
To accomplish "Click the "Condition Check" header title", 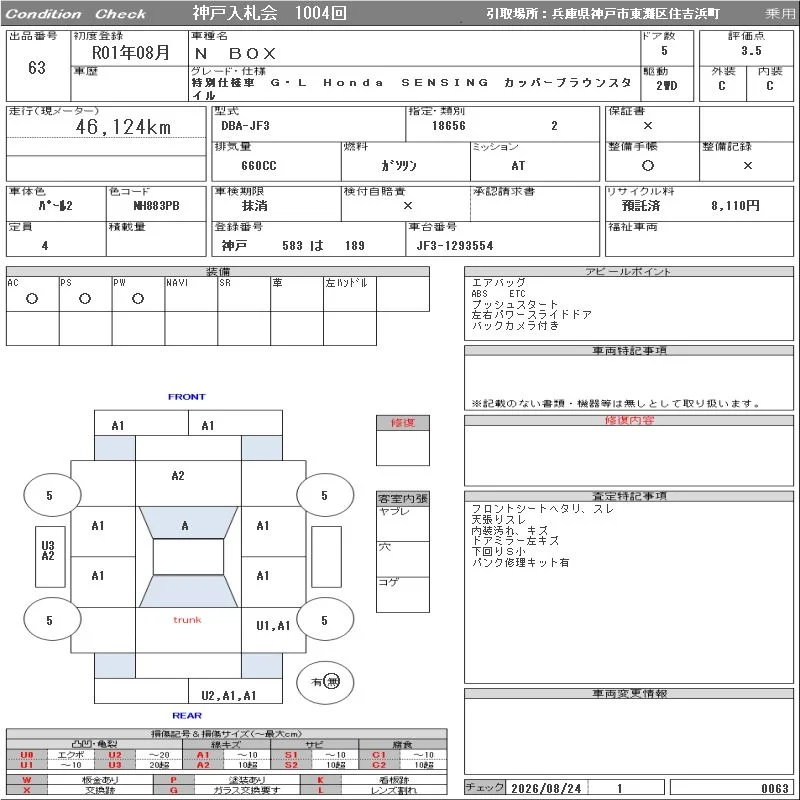I will coord(76,14).
